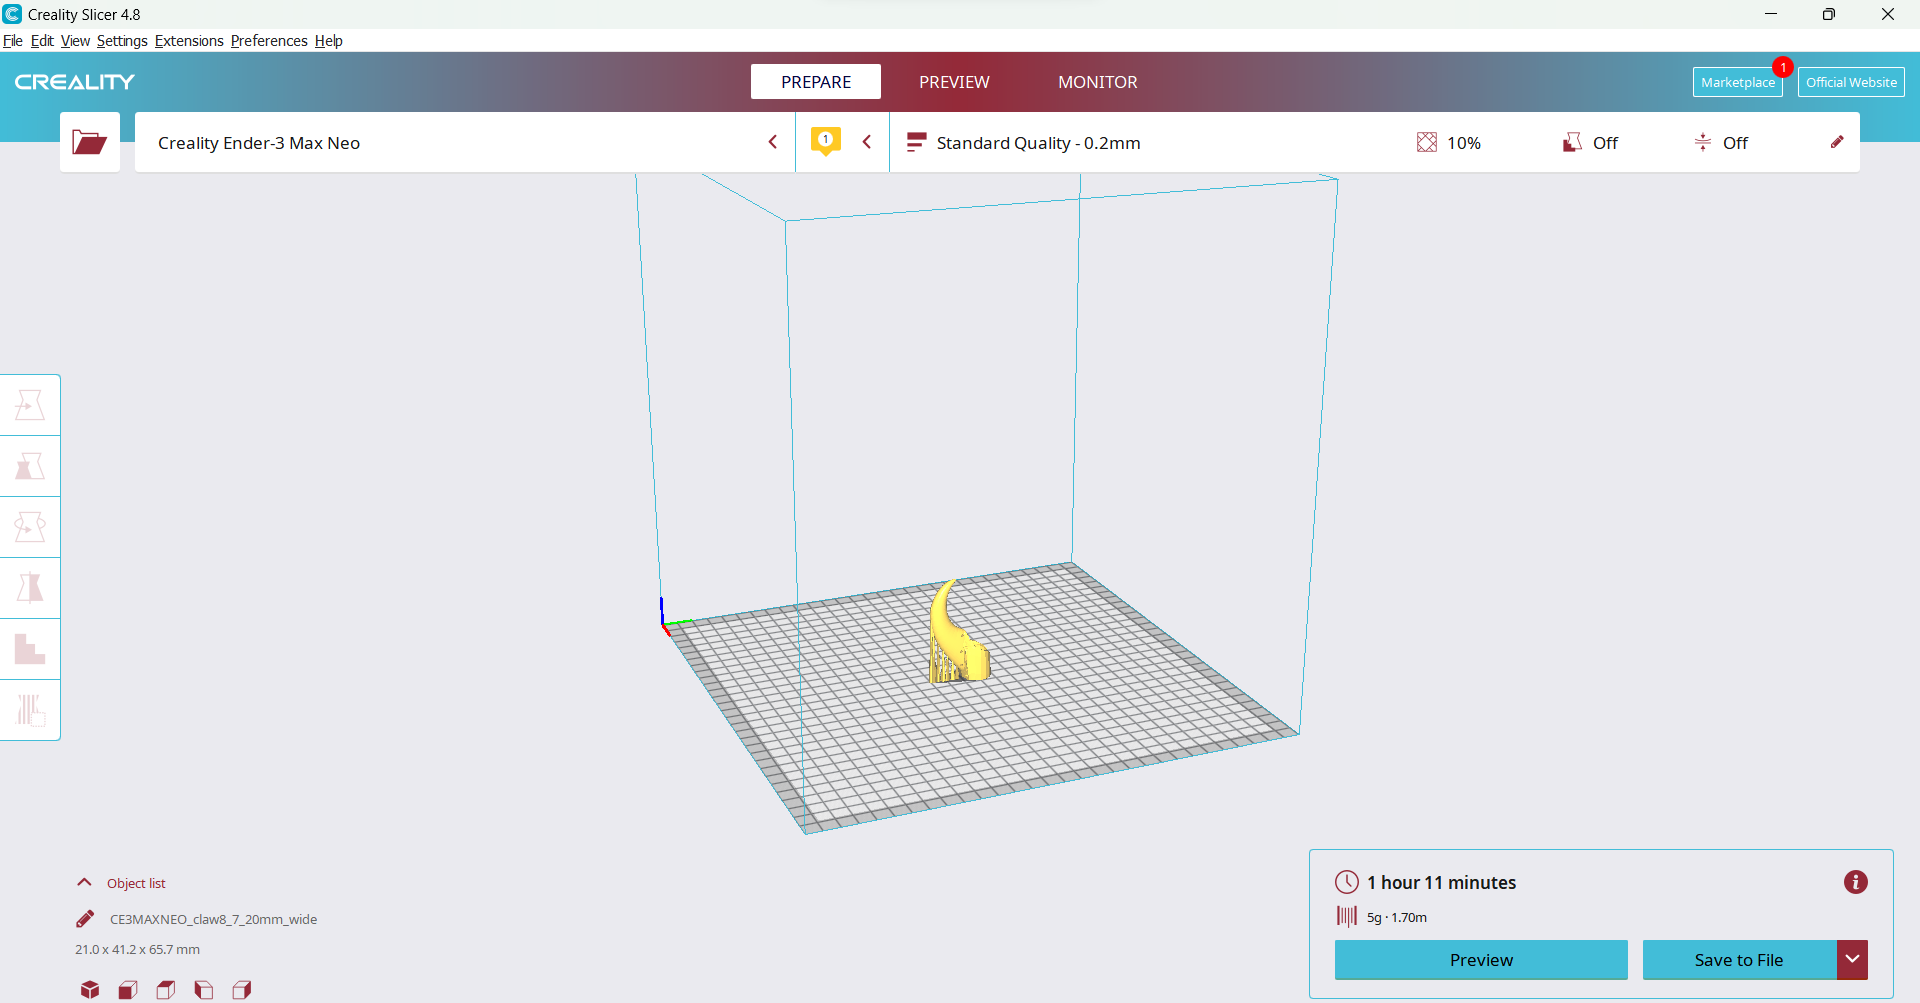Click the 21.0 x 41.2 x 65.7 mm dimensions text
Image resolution: width=1920 pixels, height=1003 pixels.
point(137,949)
